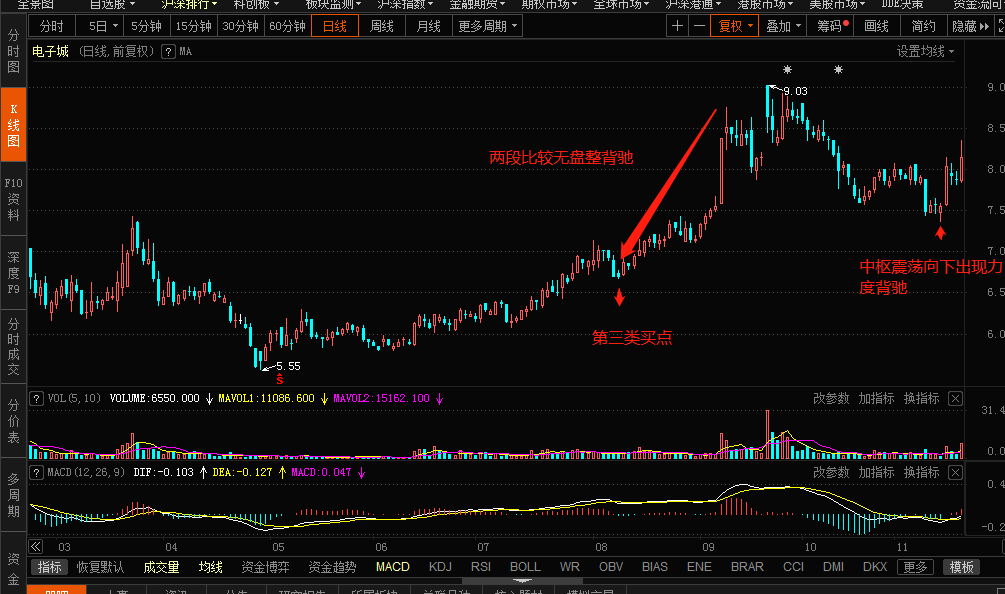
Task: Open MACD indicator help question icon
Action: click(37, 473)
